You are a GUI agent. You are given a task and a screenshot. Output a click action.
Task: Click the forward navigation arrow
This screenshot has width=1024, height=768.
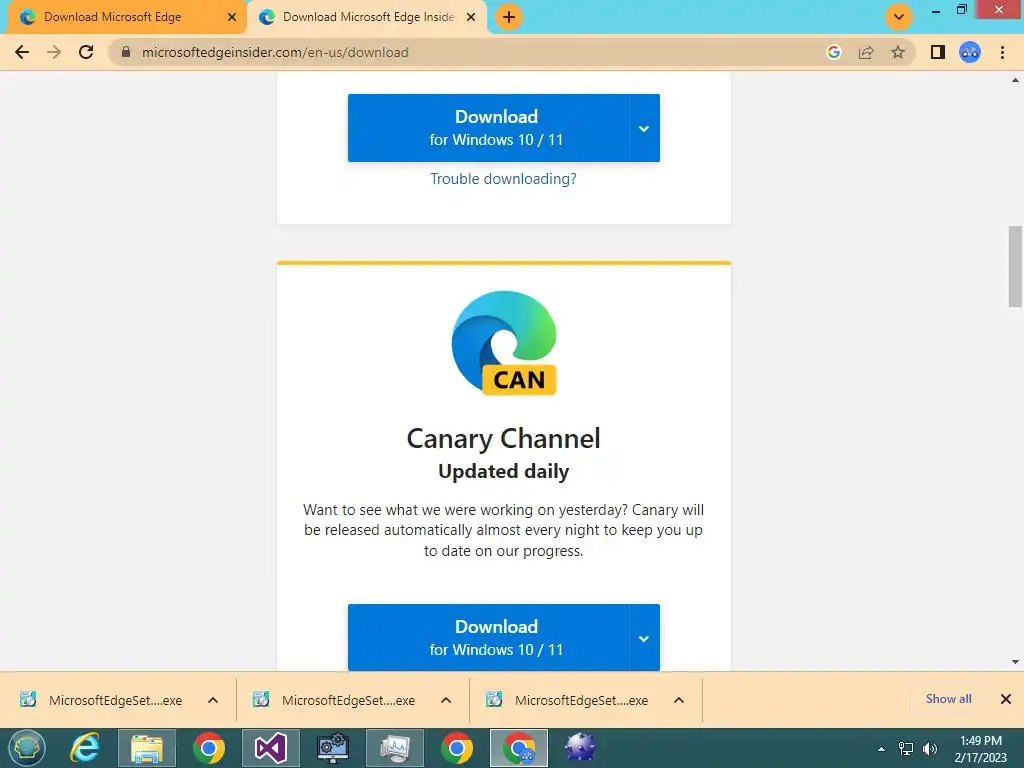pyautogui.click(x=54, y=52)
